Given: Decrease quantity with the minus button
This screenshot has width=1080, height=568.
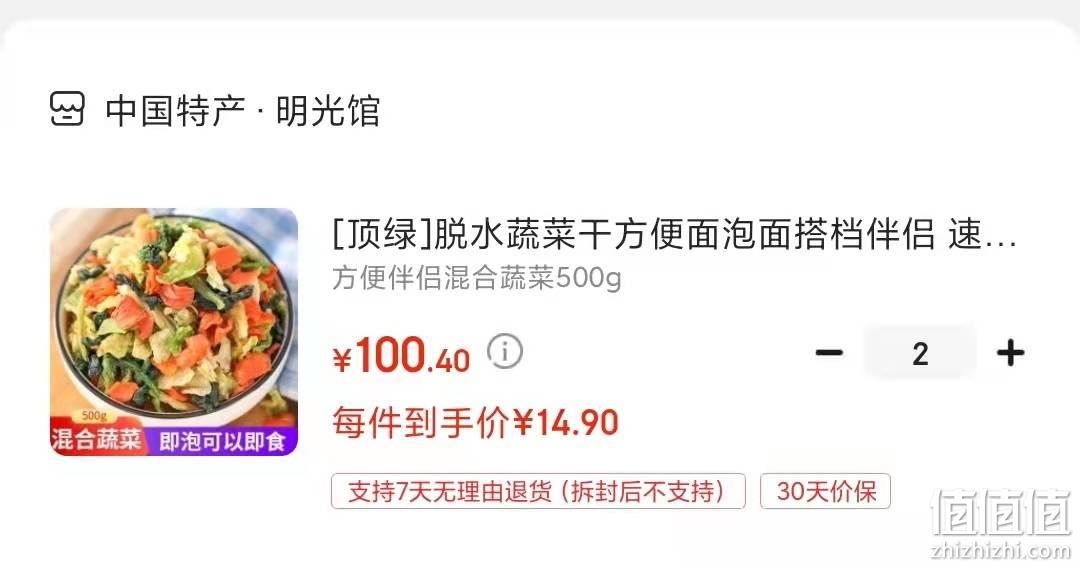Looking at the screenshot, I should pyautogui.click(x=829, y=353).
